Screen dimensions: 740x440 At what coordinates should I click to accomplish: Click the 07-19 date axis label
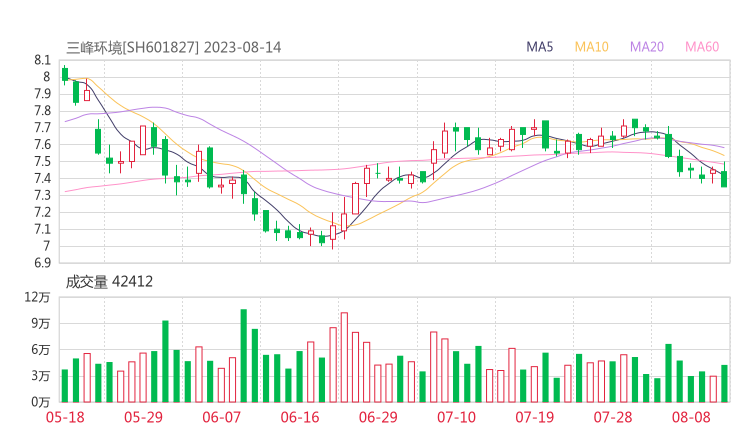(534, 417)
